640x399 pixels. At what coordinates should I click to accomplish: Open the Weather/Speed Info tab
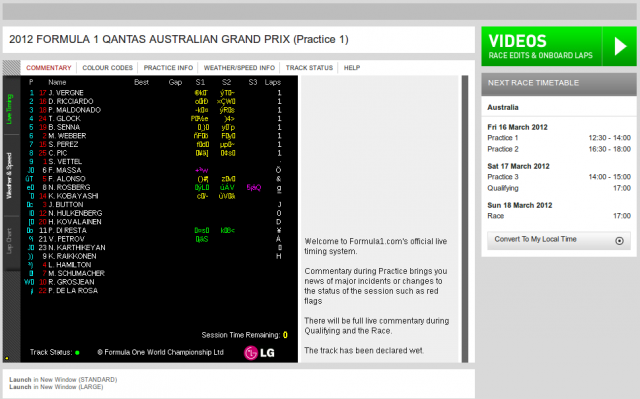(x=239, y=68)
